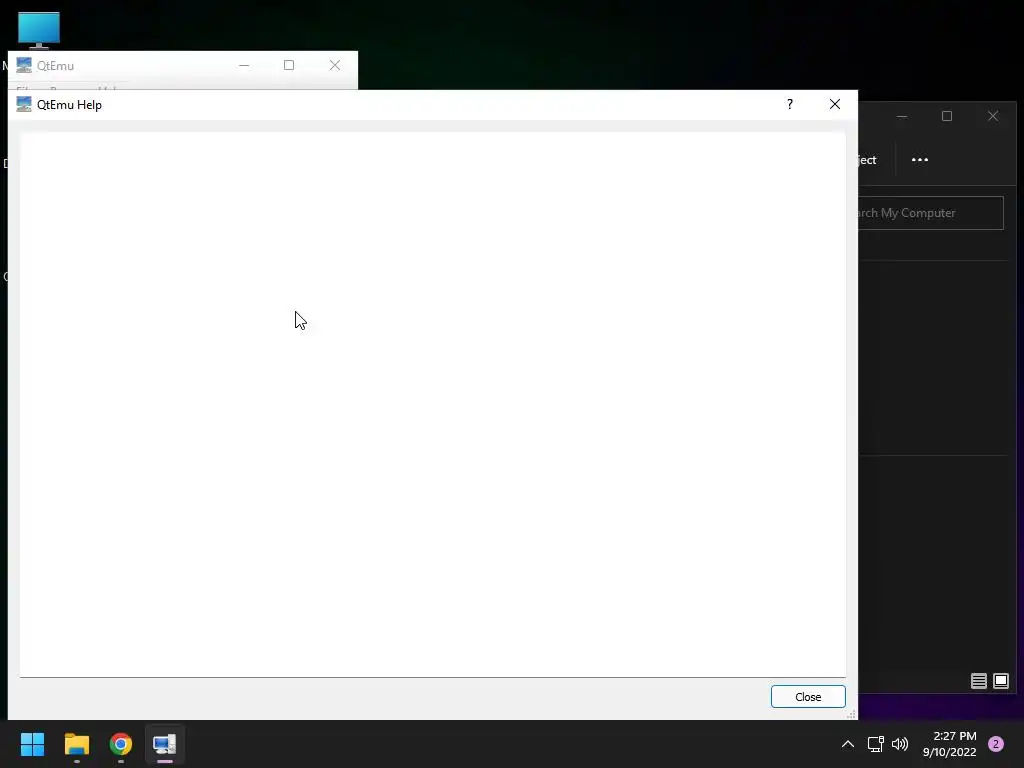Open File Explorer from the taskbar
This screenshot has height=768, width=1024.
click(76, 744)
